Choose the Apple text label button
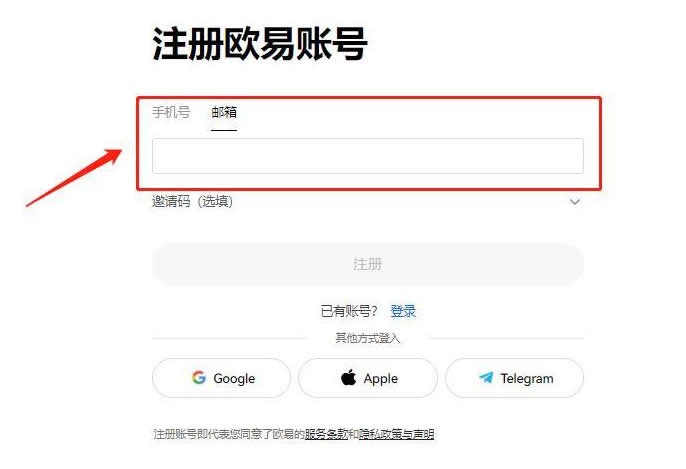The height and width of the screenshot is (469, 686). pyautogui.click(x=381, y=378)
